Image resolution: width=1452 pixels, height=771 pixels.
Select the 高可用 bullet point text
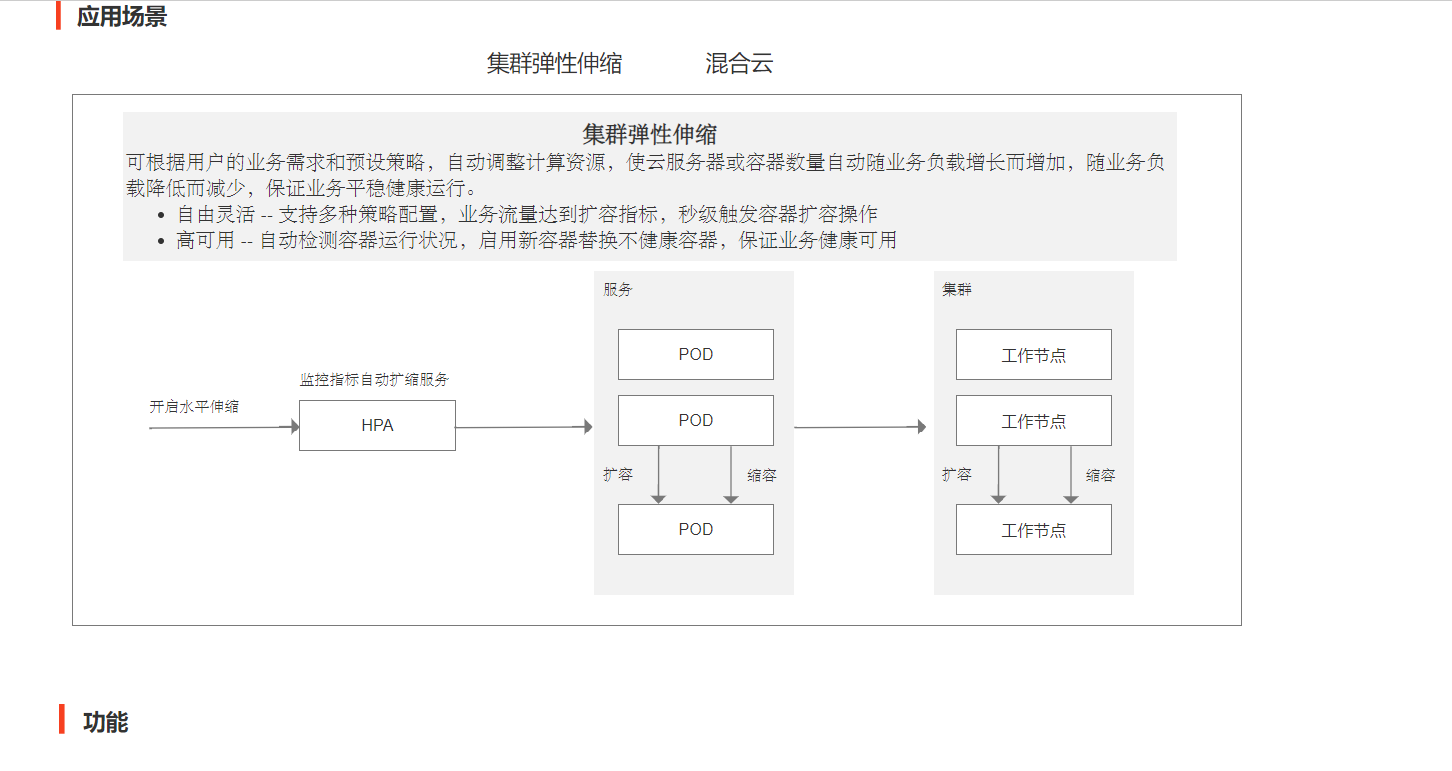pyautogui.click(x=536, y=240)
